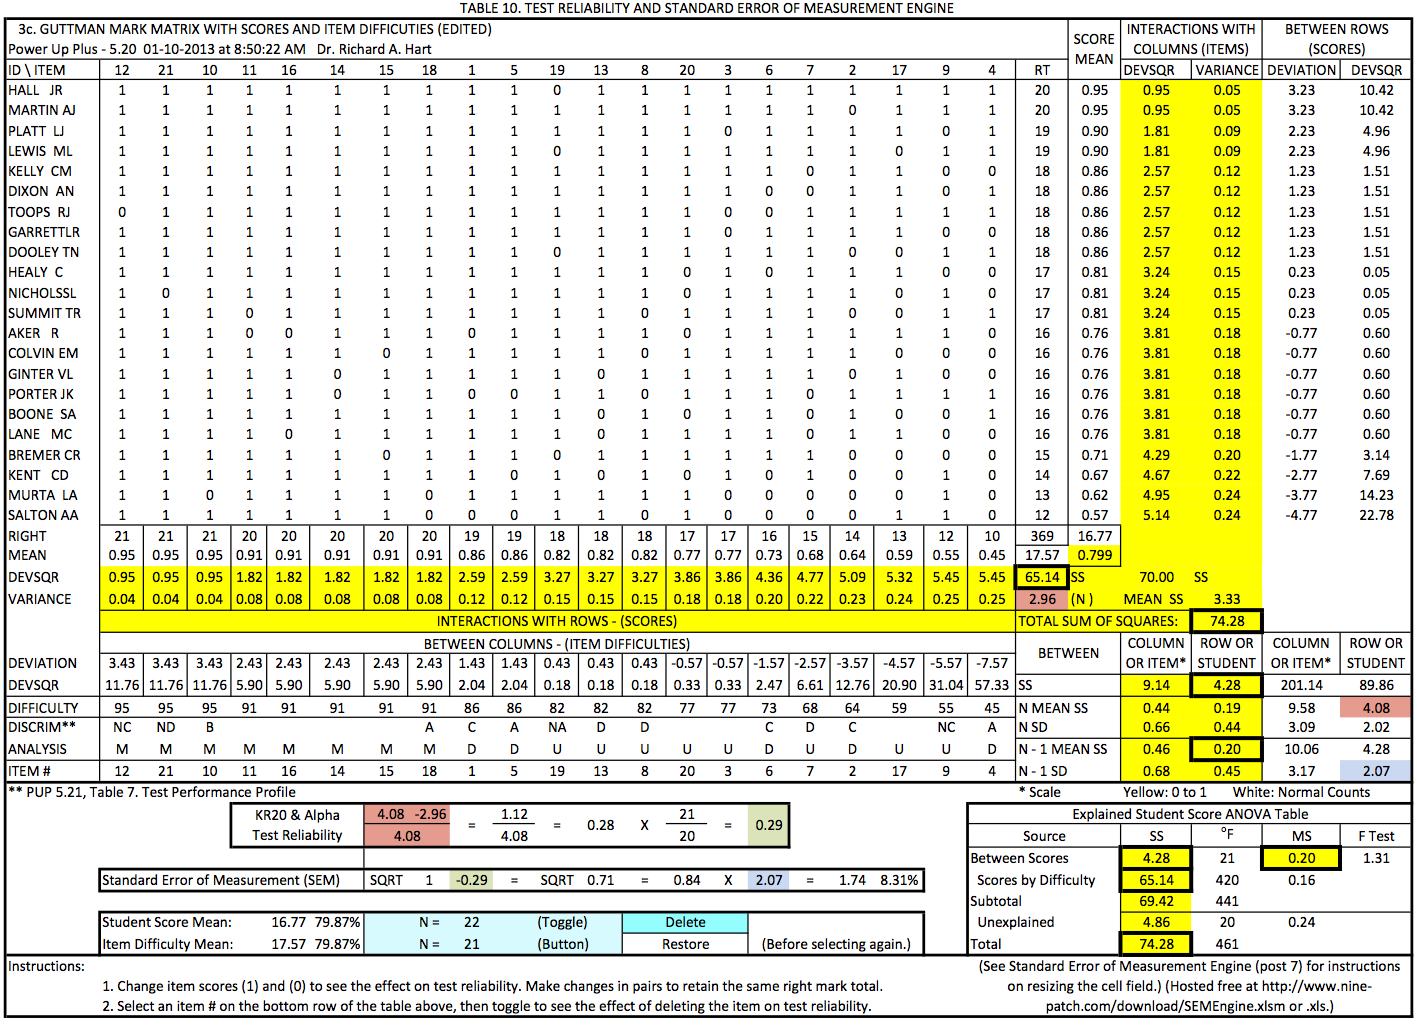1417x1027 pixels.
Task: Click the TABLE 10 title text
Action: coord(707,8)
